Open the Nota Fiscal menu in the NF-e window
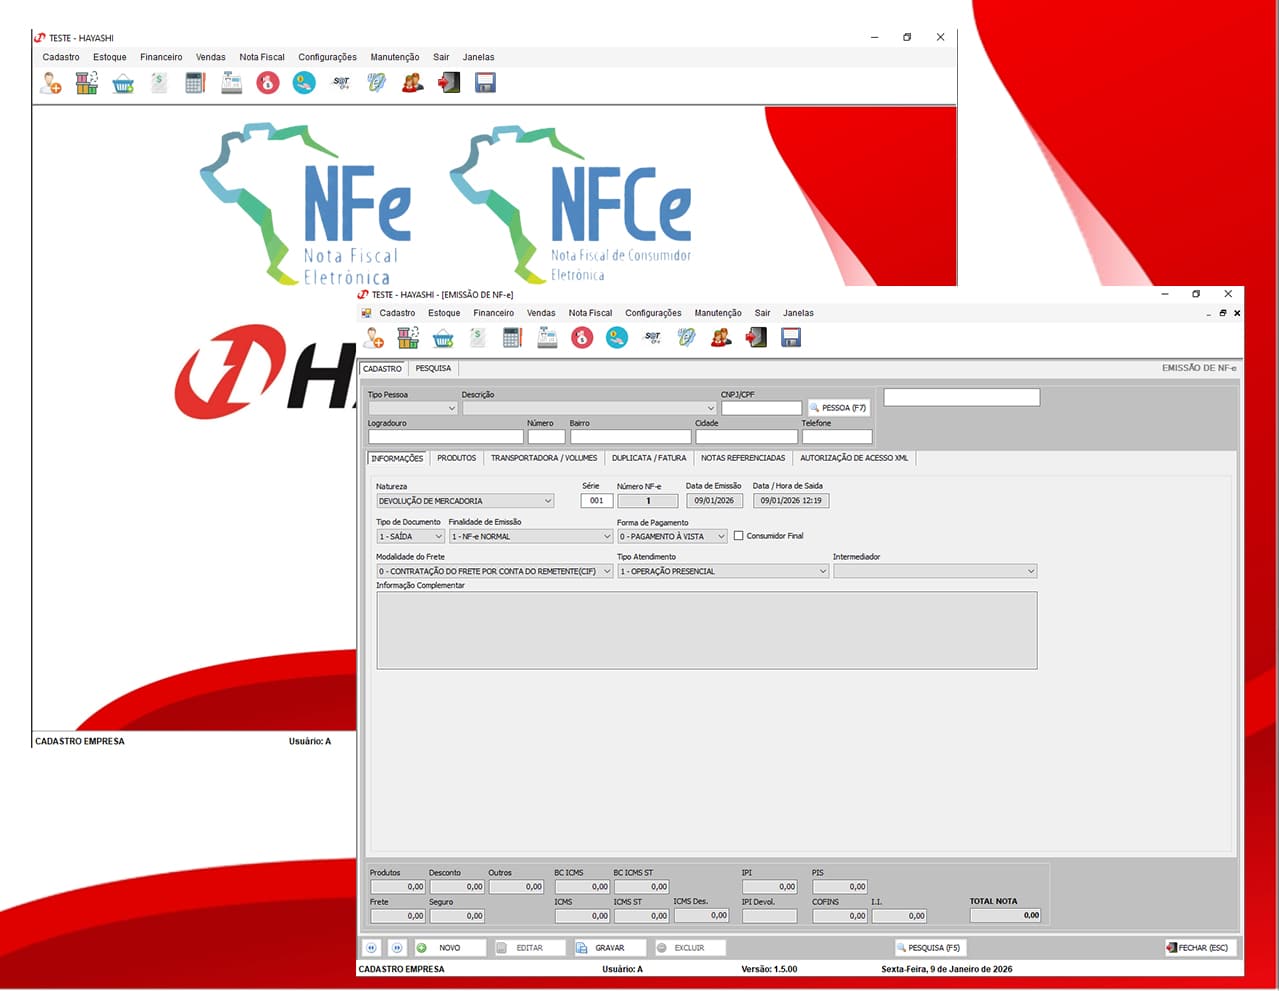The width and height of the screenshot is (1279, 991). [x=590, y=313]
